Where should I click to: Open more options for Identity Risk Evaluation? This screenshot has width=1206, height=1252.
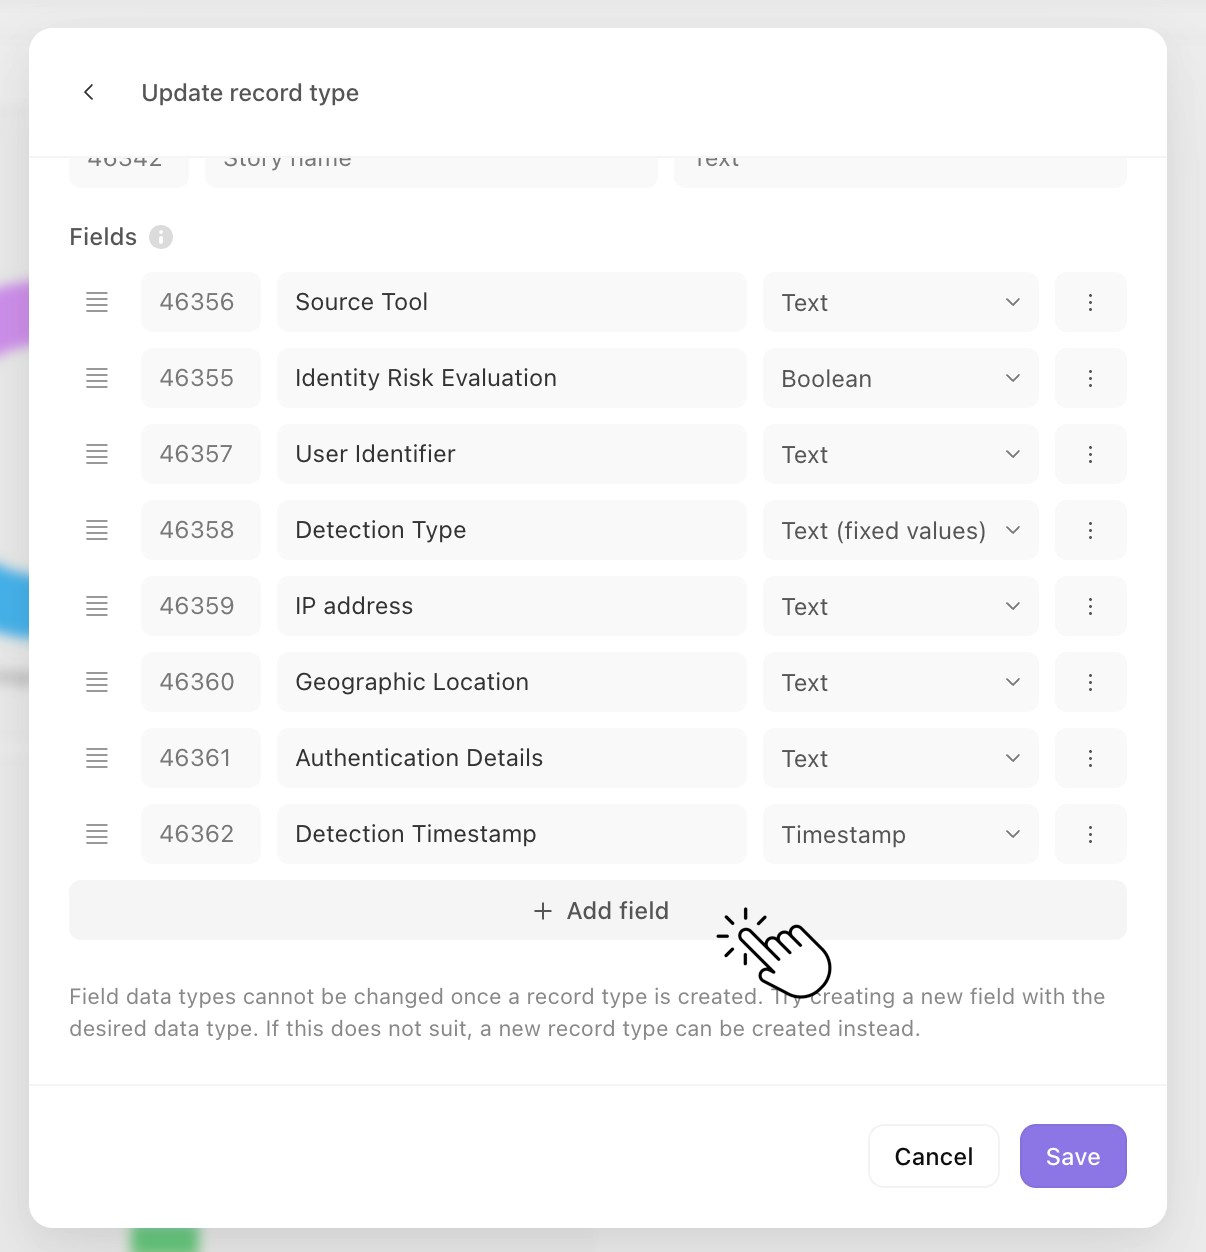[x=1090, y=378]
